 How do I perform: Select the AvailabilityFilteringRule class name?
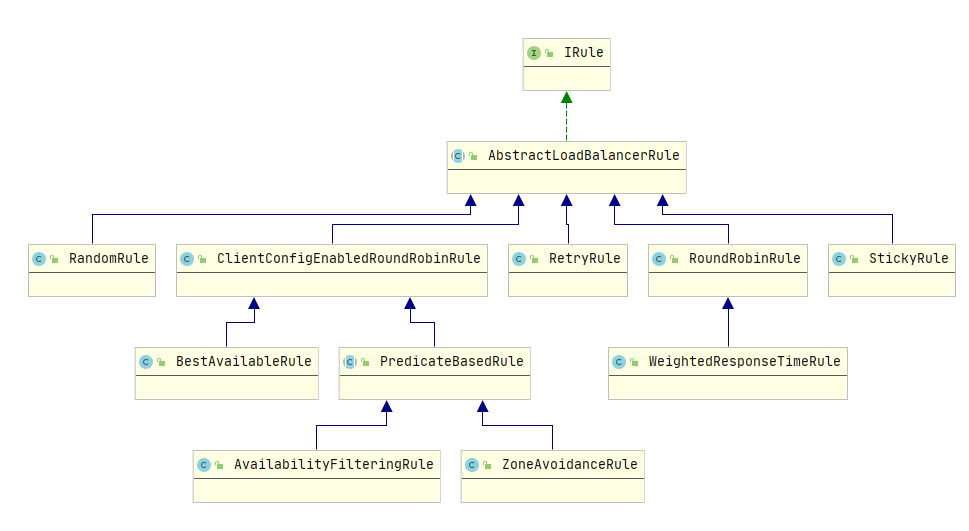pyautogui.click(x=334, y=464)
